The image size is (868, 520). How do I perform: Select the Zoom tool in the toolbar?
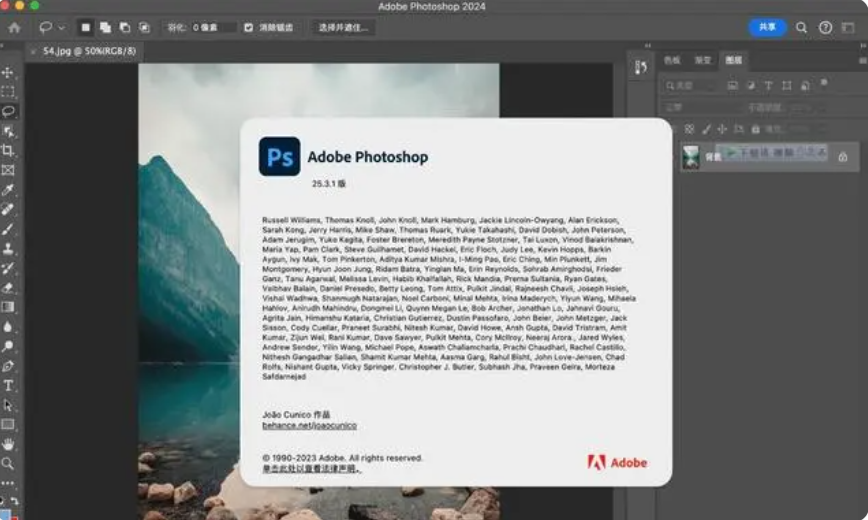[8, 464]
